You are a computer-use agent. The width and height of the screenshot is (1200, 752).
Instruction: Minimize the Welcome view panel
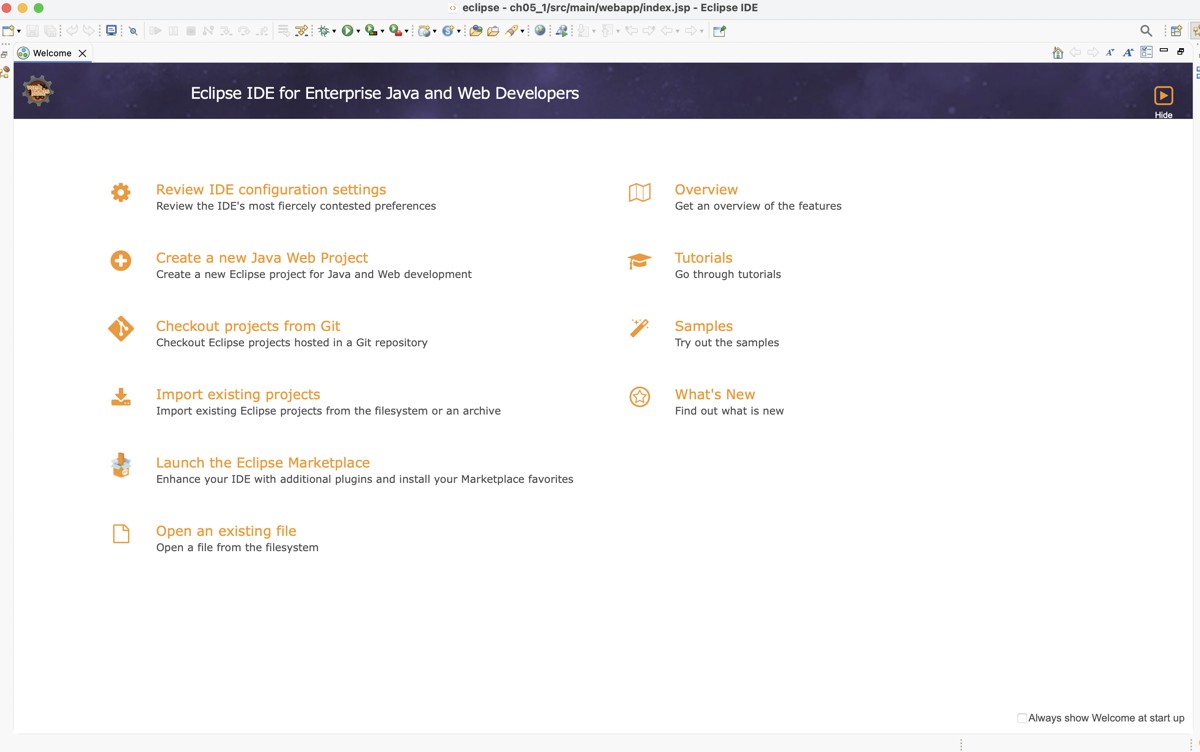(x=1164, y=51)
